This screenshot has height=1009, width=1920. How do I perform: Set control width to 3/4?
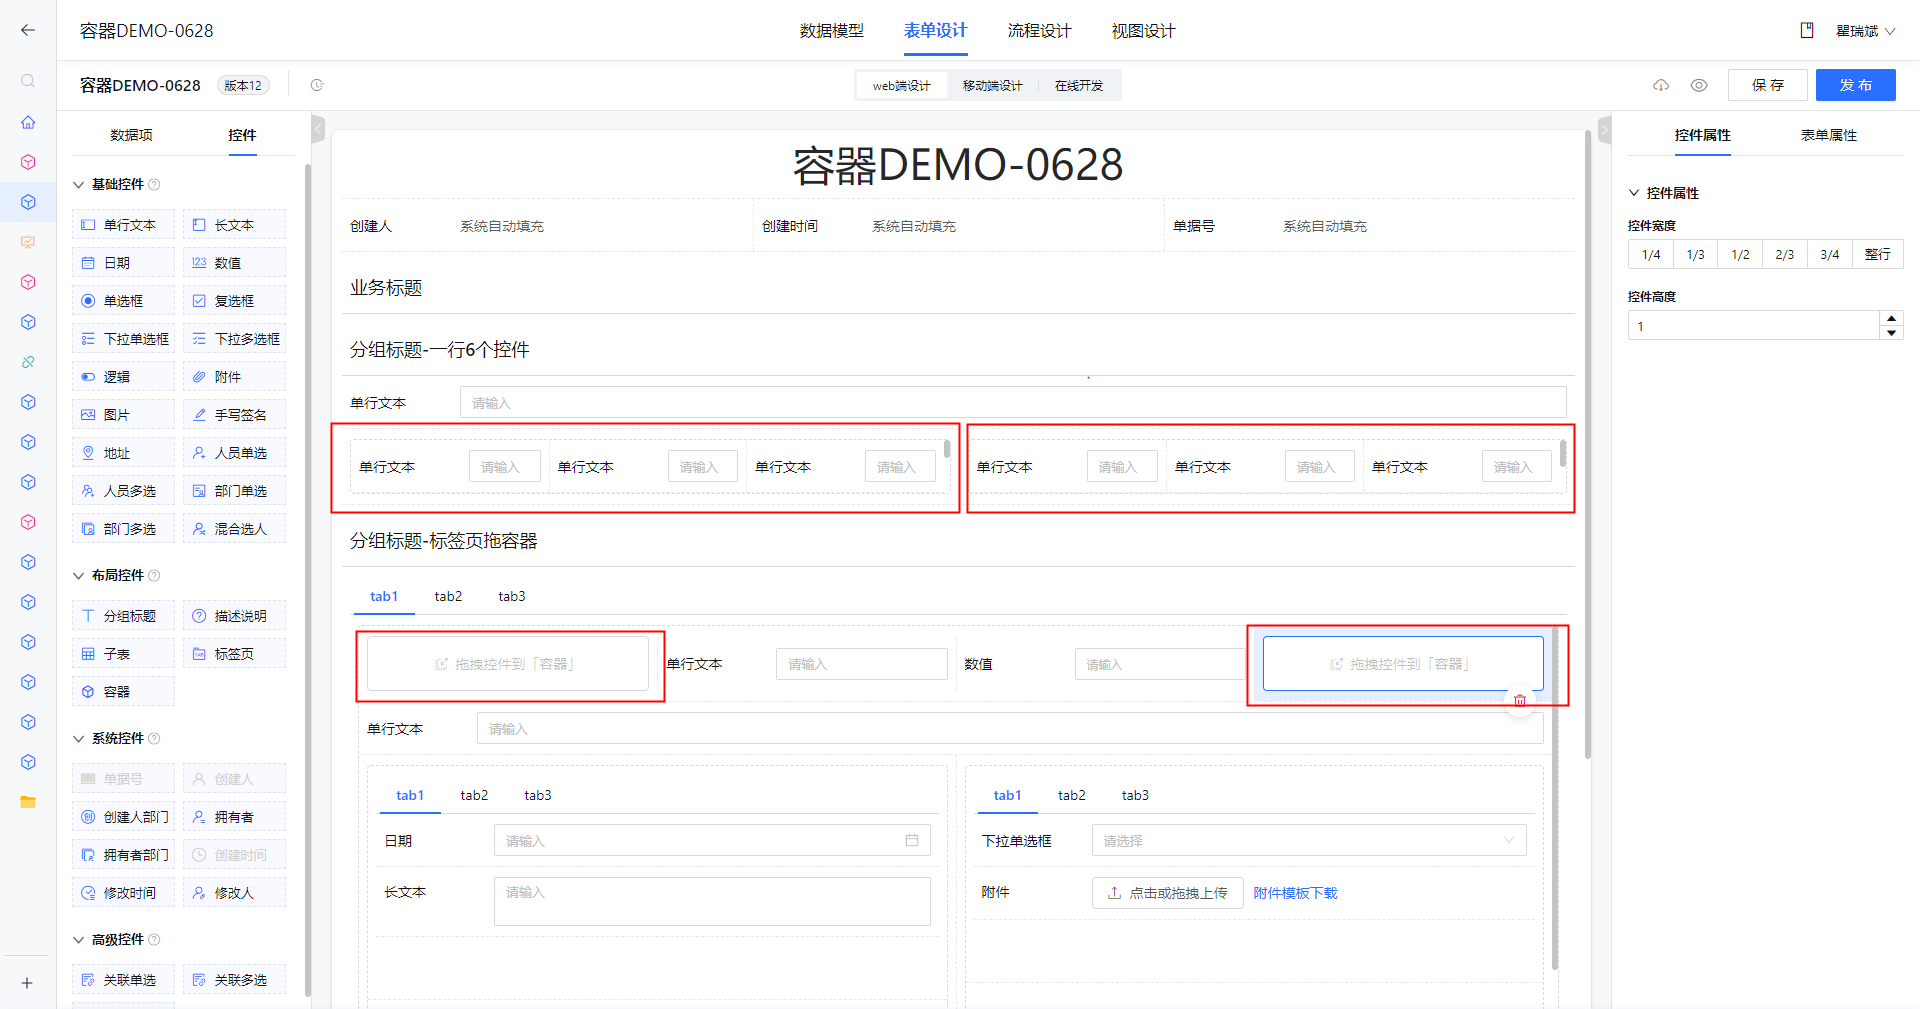pos(1830,255)
